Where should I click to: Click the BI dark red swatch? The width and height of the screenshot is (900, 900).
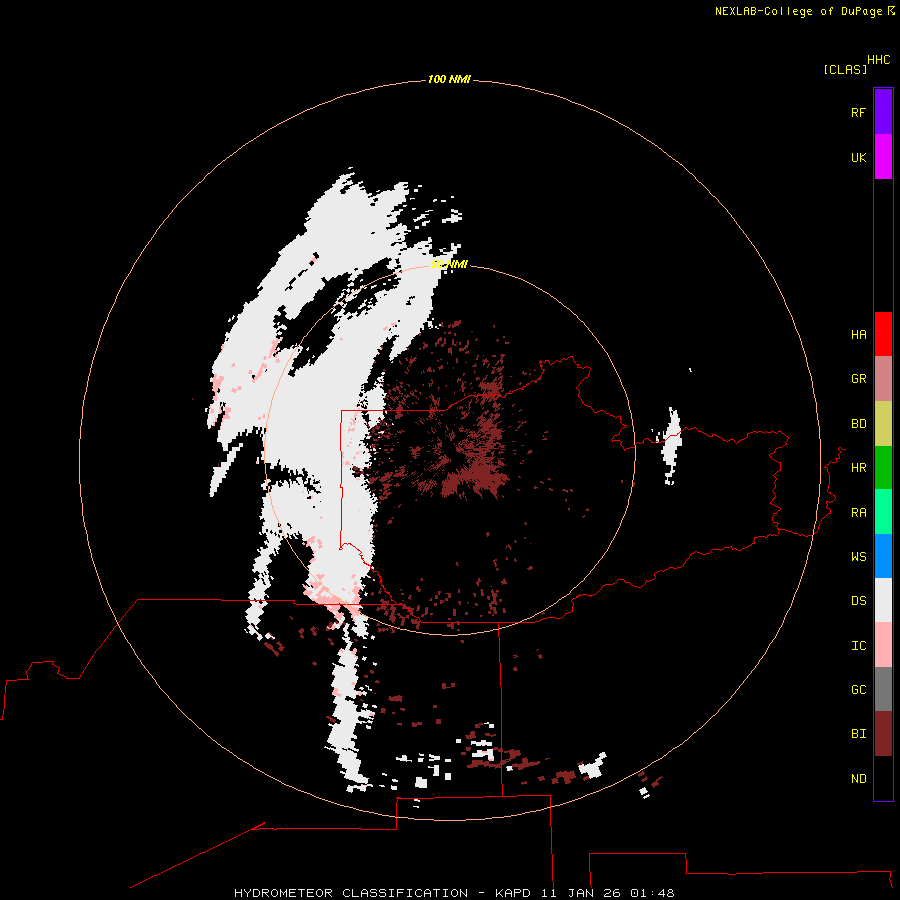click(883, 734)
